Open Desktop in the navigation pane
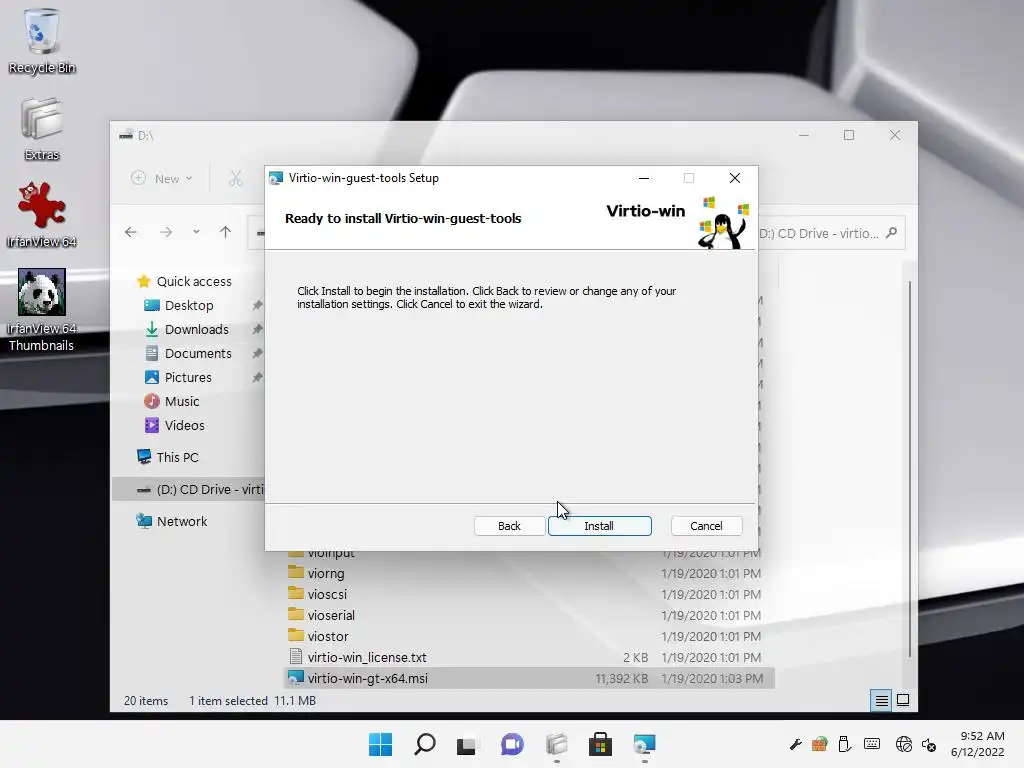Image resolution: width=1024 pixels, height=768 pixels. (x=189, y=306)
